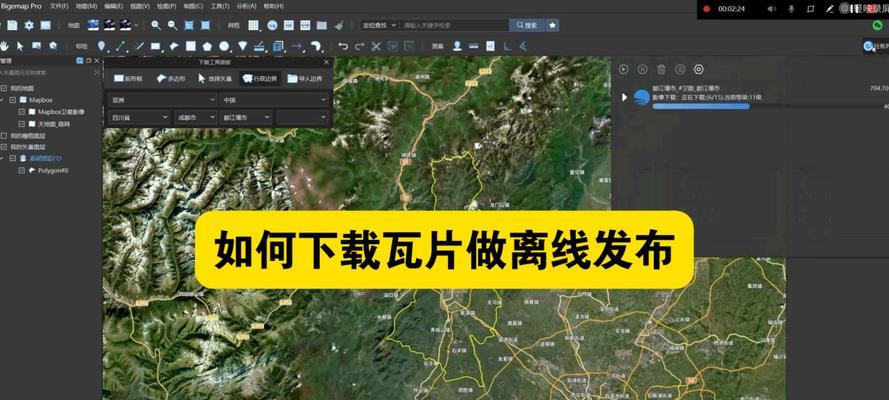Mute recorder speaker icon
This screenshot has height=400, width=889.
coord(772,9)
